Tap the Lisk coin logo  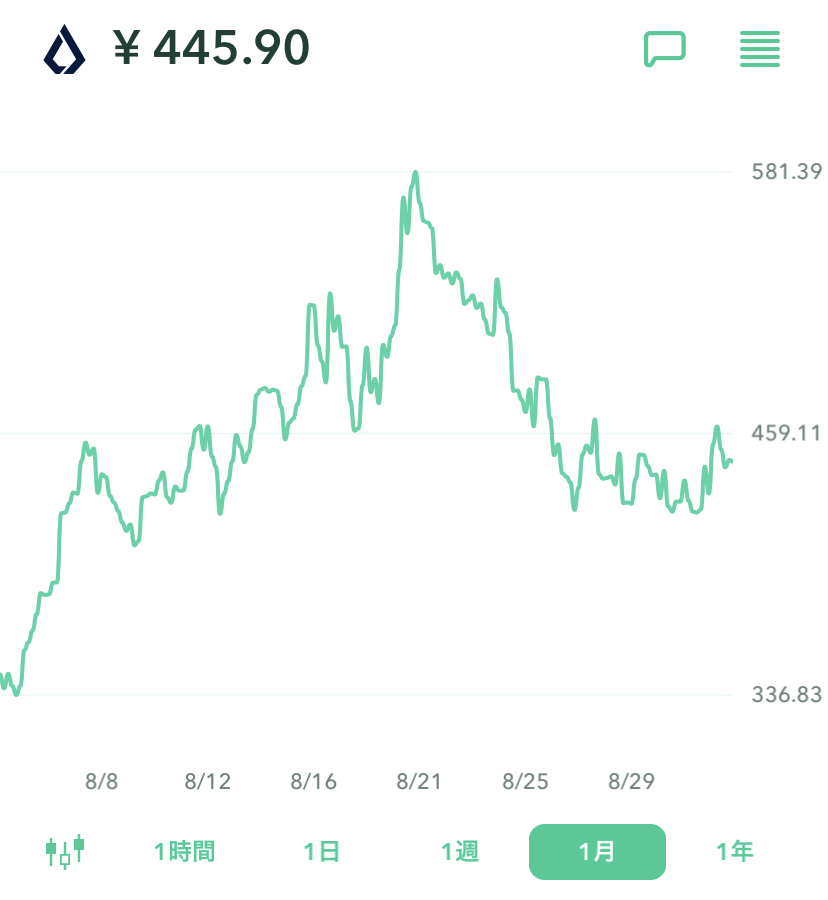click(64, 49)
